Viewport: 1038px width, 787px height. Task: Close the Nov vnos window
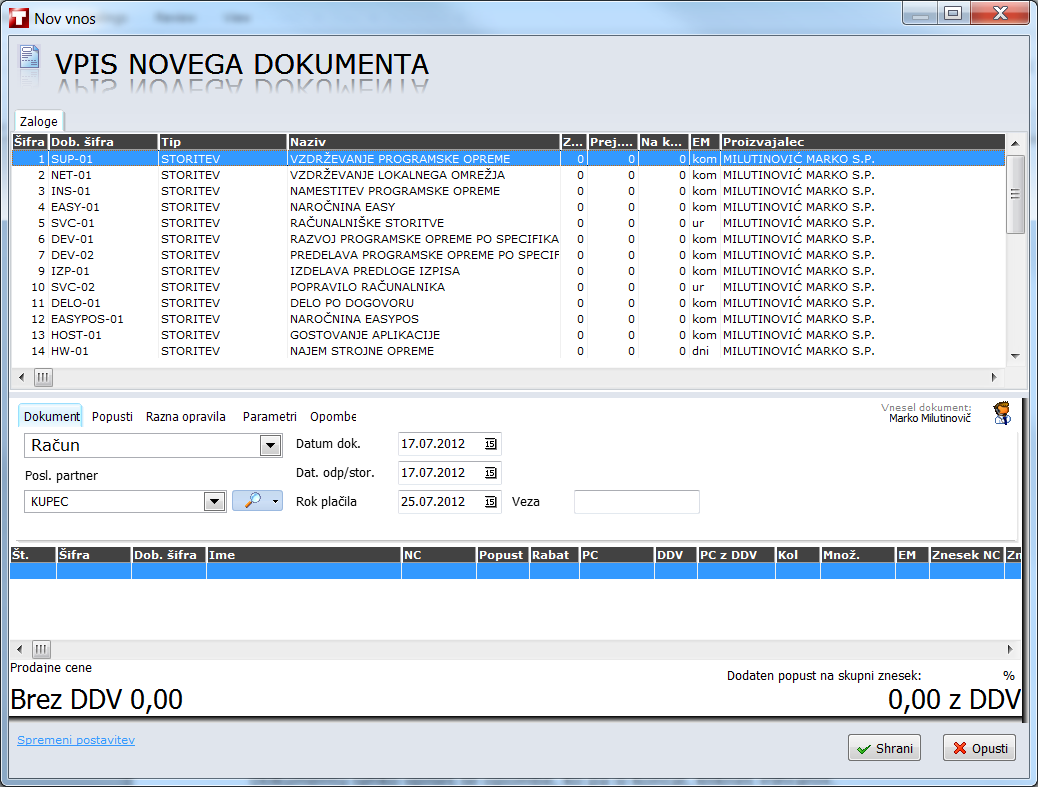point(1000,13)
